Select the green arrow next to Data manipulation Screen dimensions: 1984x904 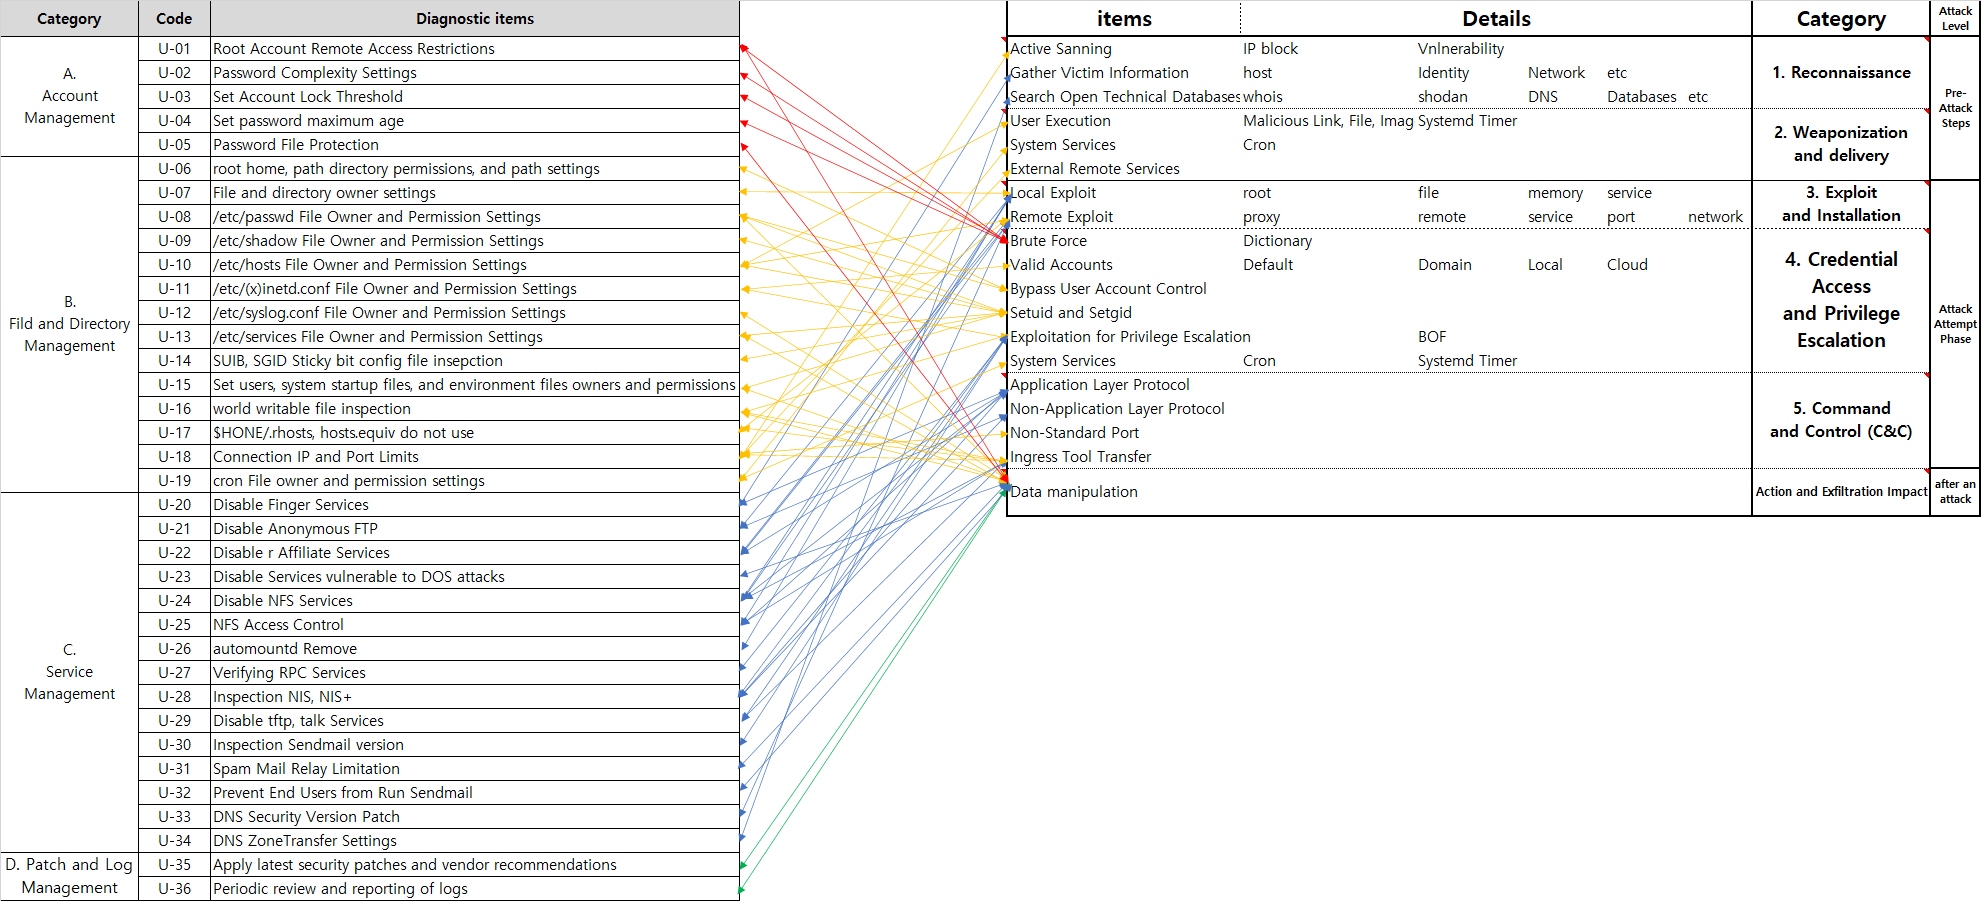point(1003,491)
